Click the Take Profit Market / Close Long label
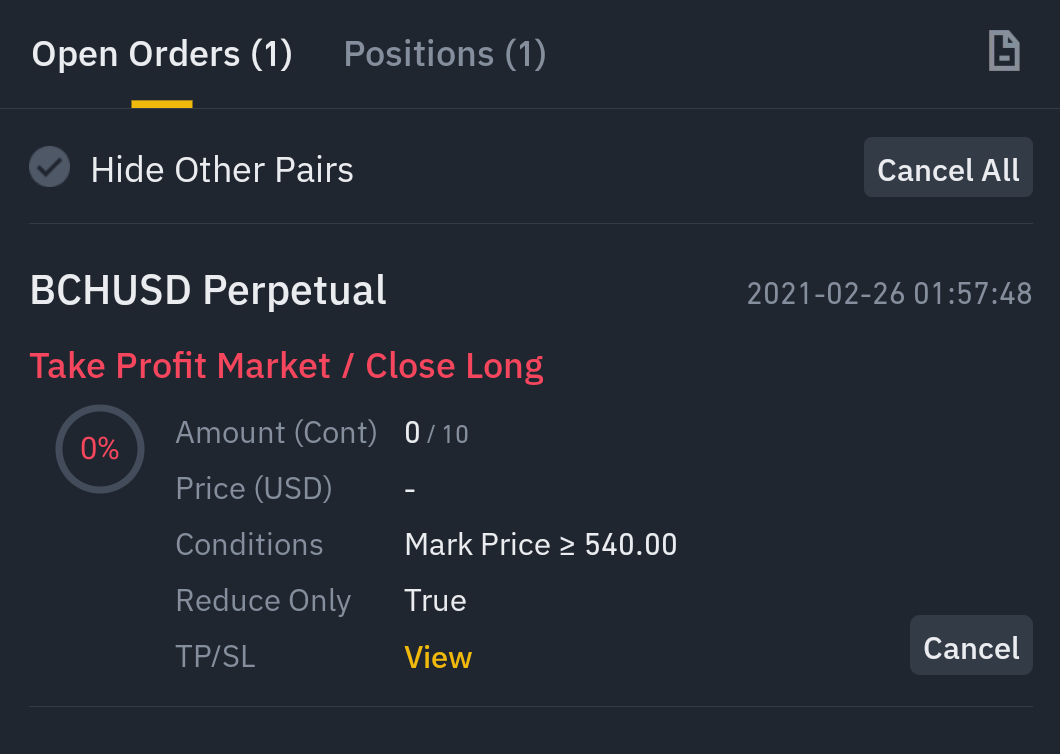 (x=287, y=367)
